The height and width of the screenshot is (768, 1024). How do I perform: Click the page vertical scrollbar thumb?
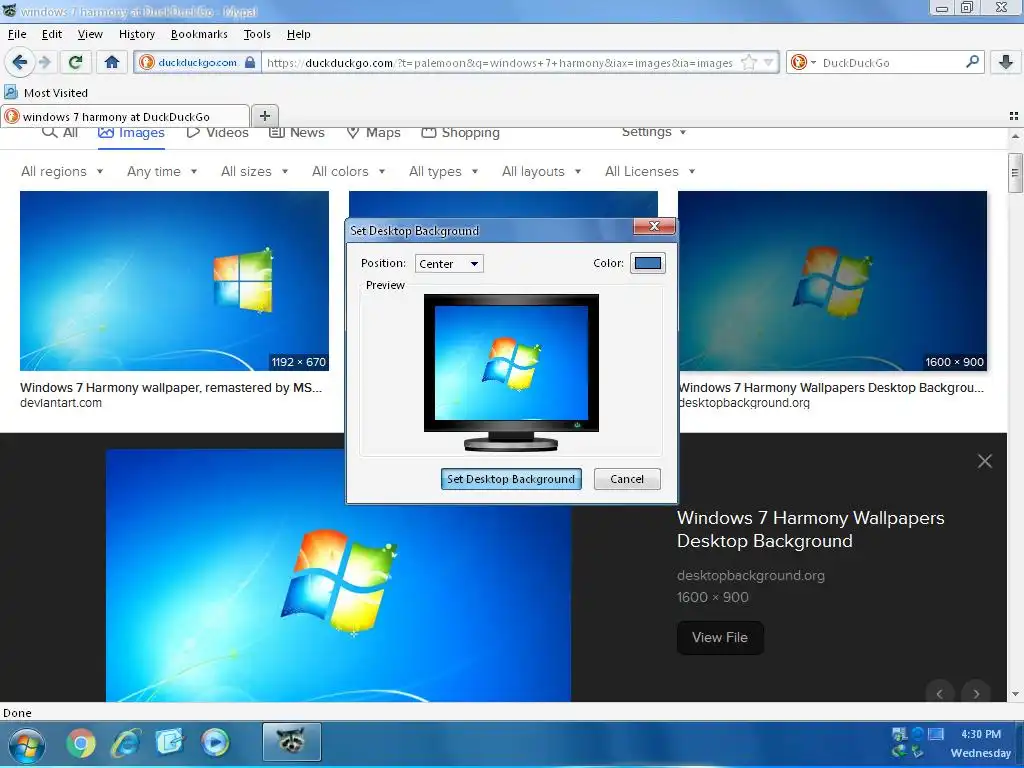pyautogui.click(x=1014, y=173)
